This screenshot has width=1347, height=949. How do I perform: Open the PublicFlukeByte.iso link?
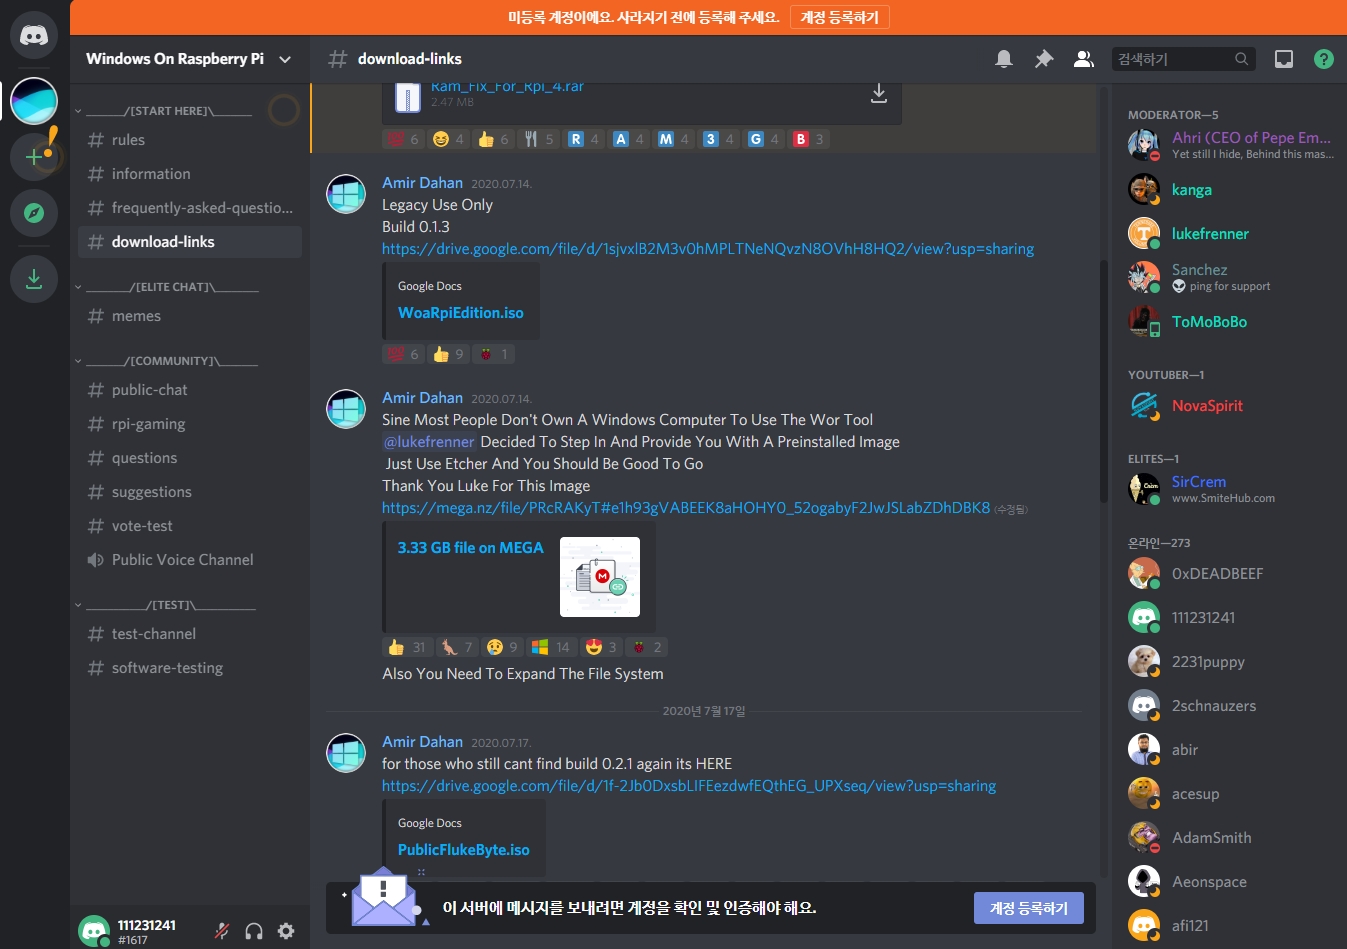(464, 850)
